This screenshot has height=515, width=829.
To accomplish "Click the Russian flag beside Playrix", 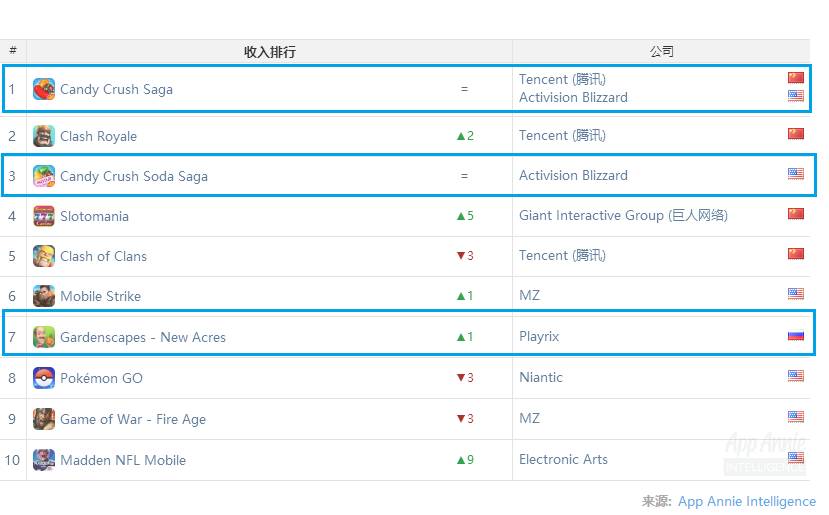I will 796,336.
